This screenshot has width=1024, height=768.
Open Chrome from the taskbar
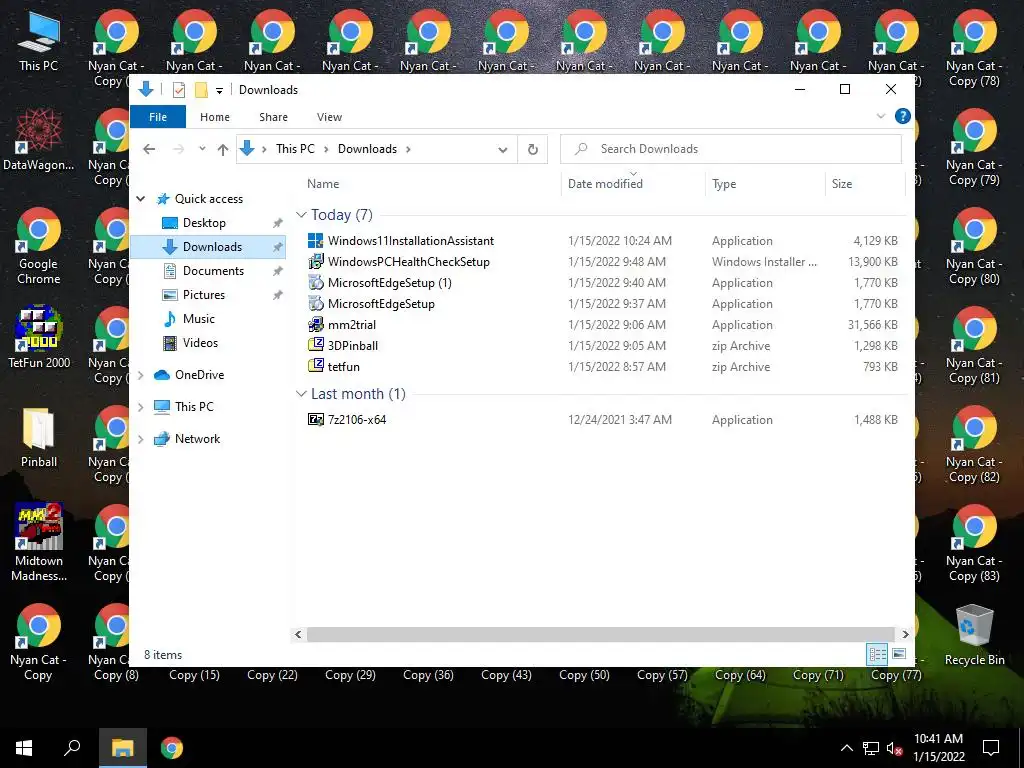[172, 748]
